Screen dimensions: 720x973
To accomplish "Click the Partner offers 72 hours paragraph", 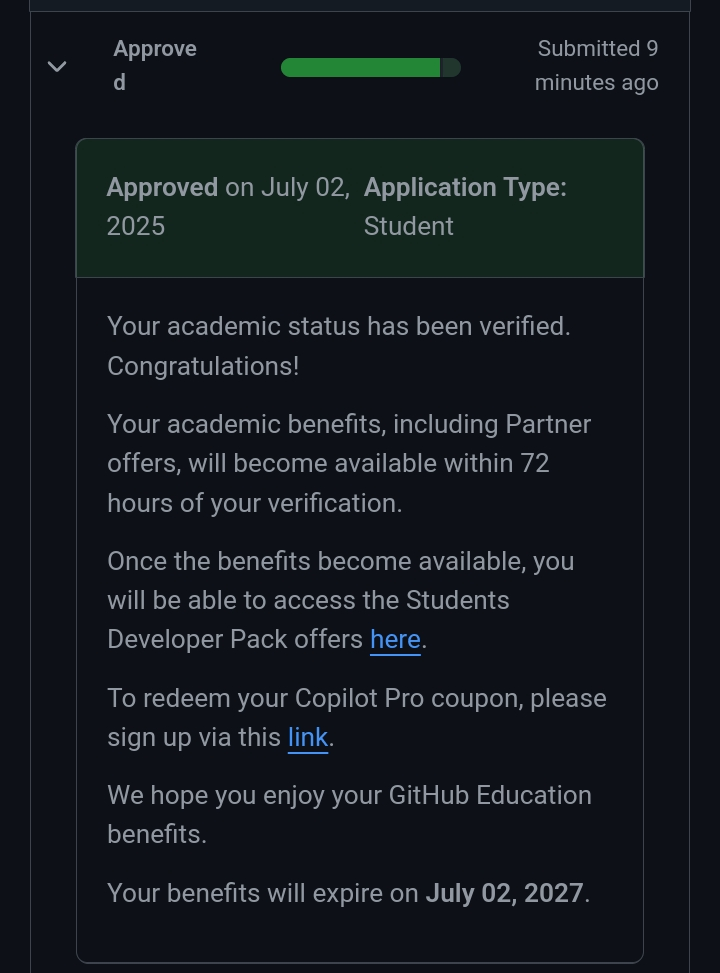I will [x=348, y=464].
